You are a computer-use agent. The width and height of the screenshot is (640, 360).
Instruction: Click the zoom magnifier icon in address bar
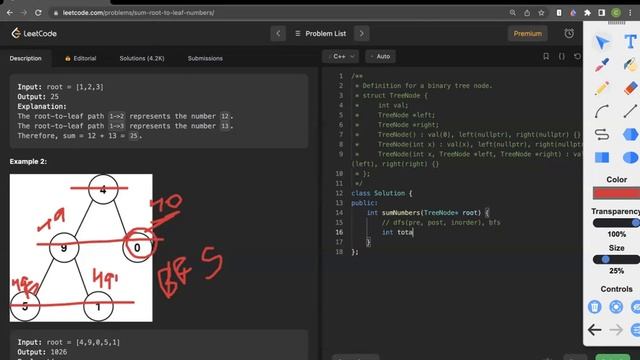[x=513, y=13]
